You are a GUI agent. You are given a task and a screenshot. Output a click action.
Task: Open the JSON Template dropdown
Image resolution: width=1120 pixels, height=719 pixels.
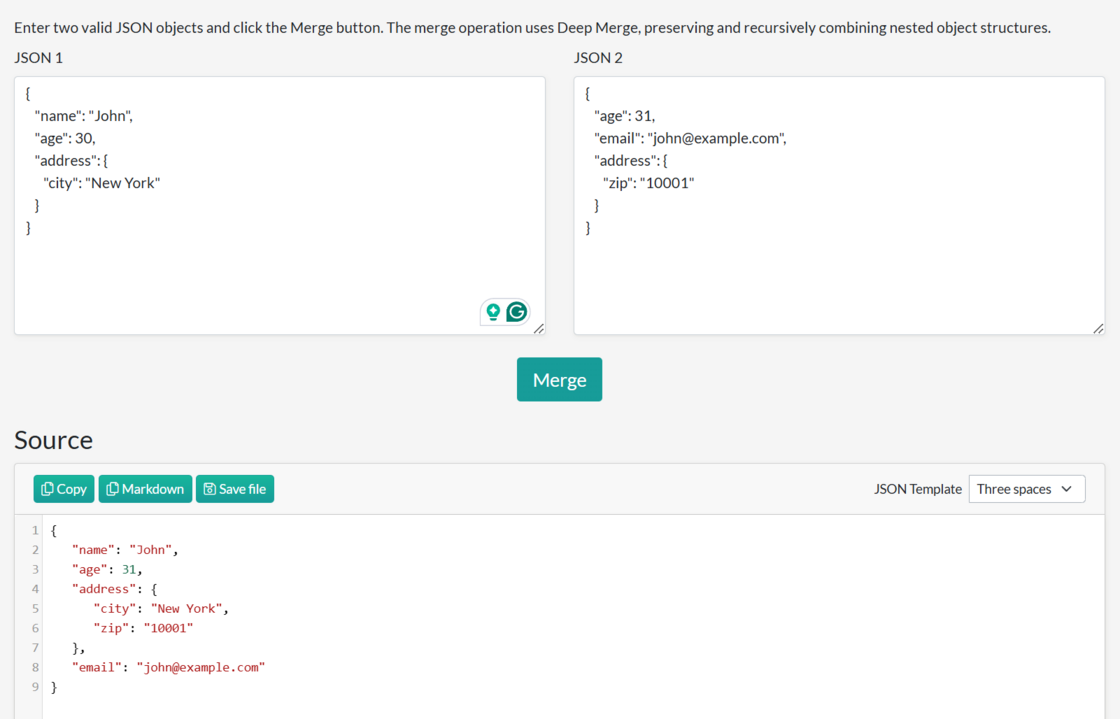pos(1026,489)
